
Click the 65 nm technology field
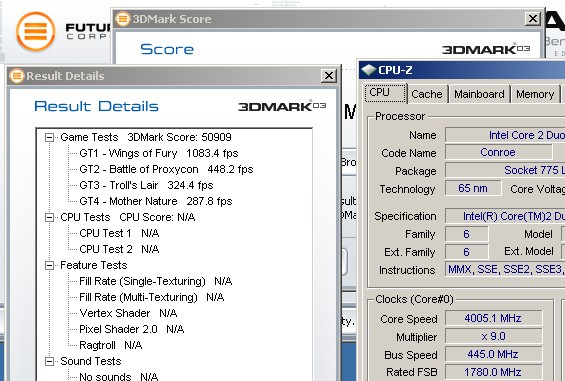point(473,188)
